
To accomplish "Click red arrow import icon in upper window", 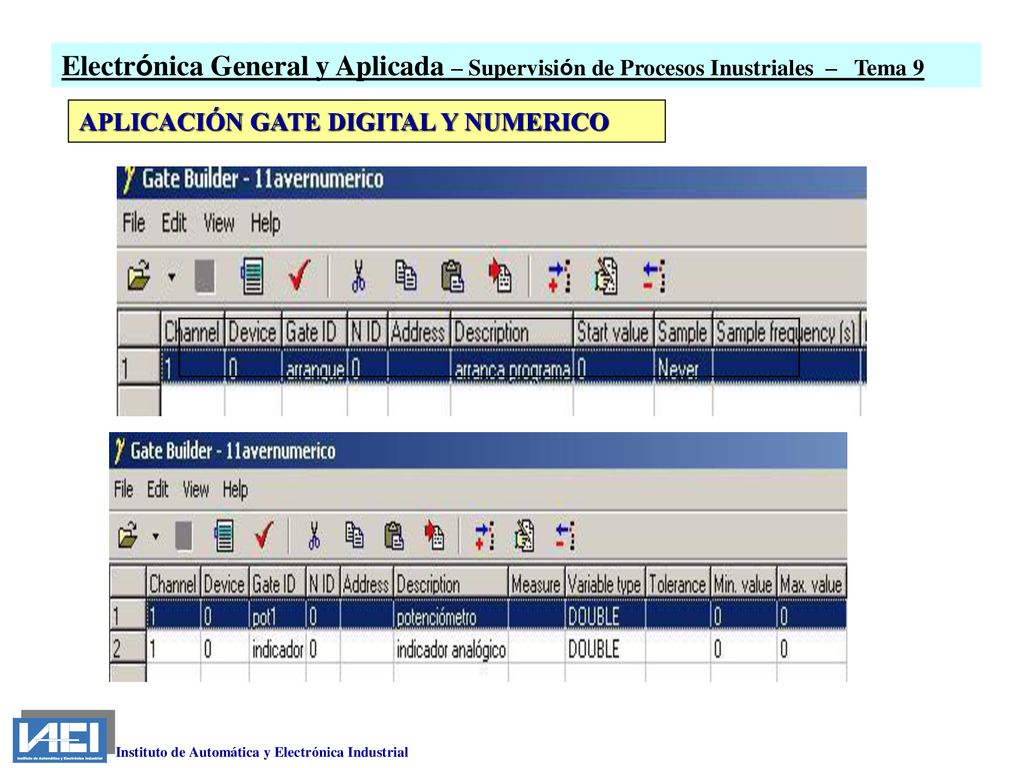I will tap(500, 276).
